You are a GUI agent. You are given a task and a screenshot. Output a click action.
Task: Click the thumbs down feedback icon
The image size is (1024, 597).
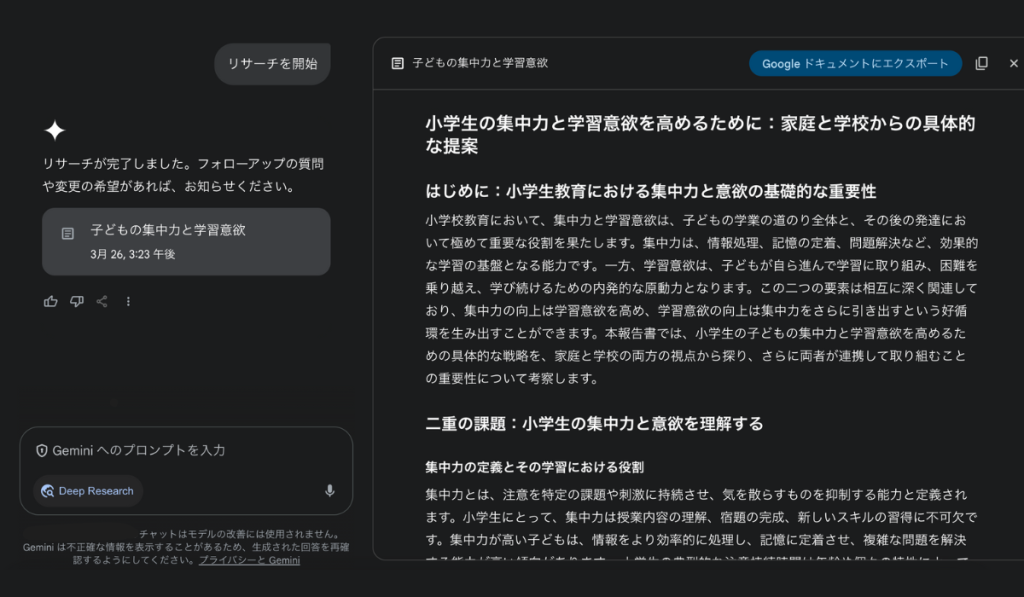(77, 302)
